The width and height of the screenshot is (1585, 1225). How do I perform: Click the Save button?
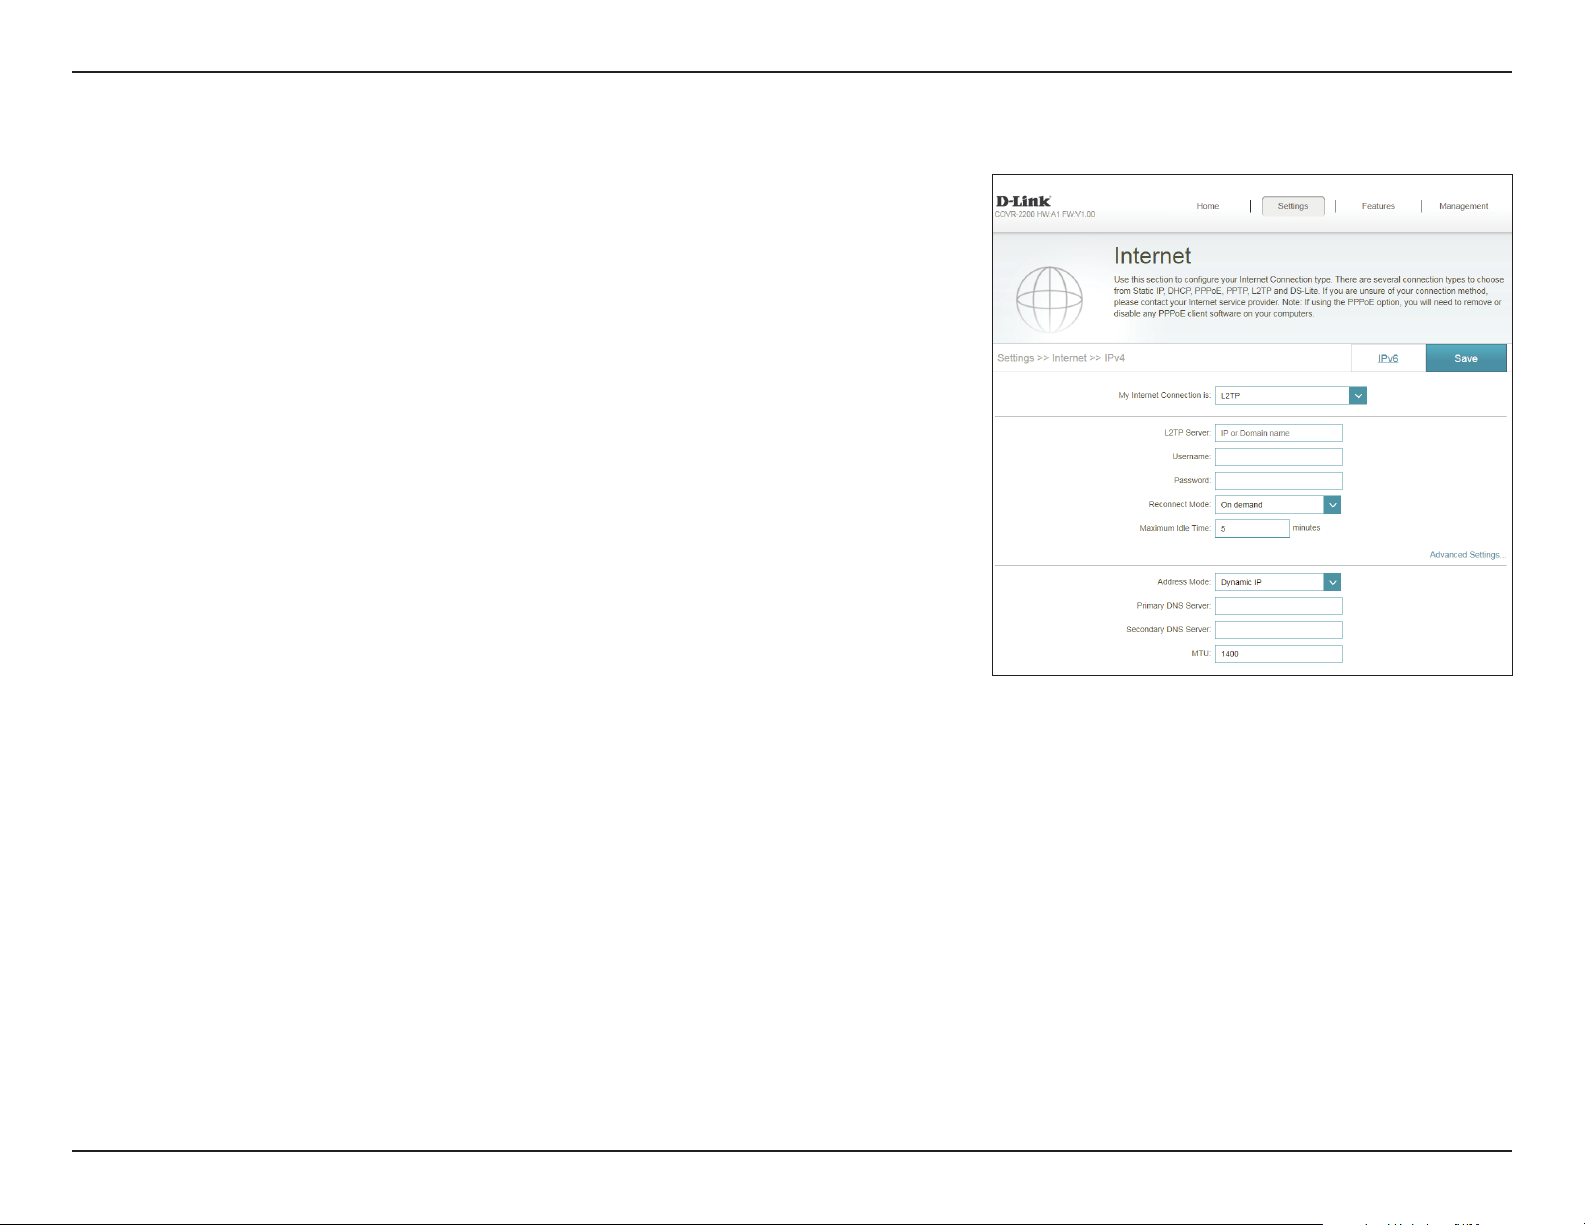(x=1466, y=358)
